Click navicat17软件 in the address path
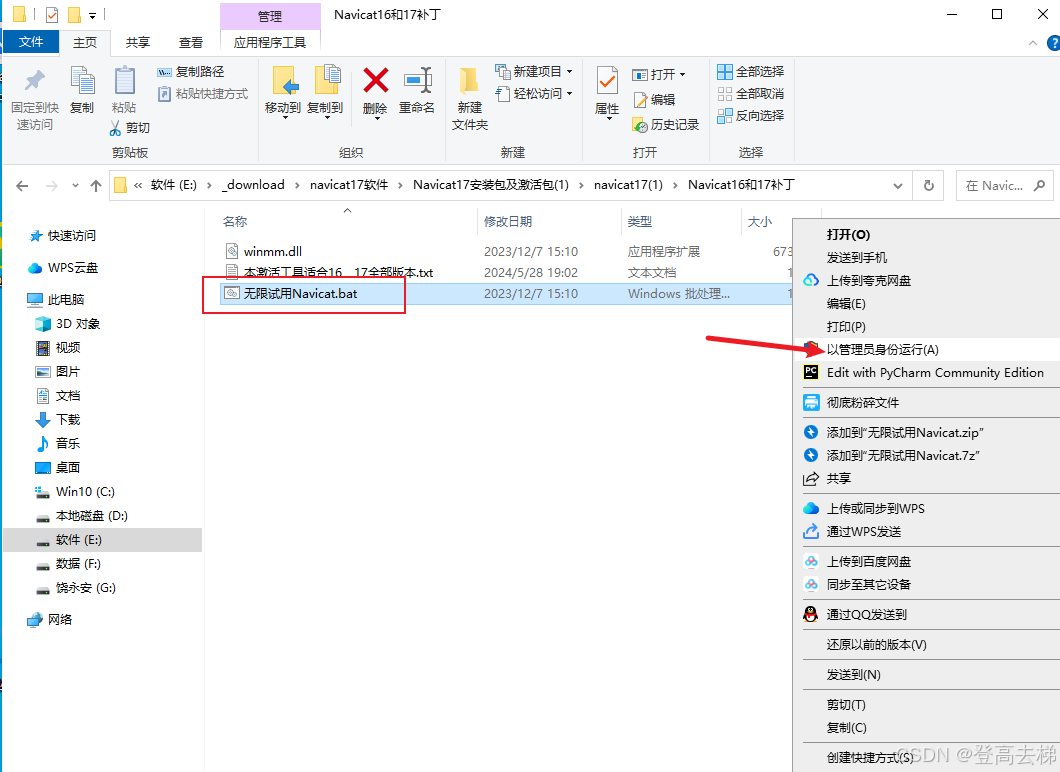The image size is (1060, 772). (x=349, y=185)
